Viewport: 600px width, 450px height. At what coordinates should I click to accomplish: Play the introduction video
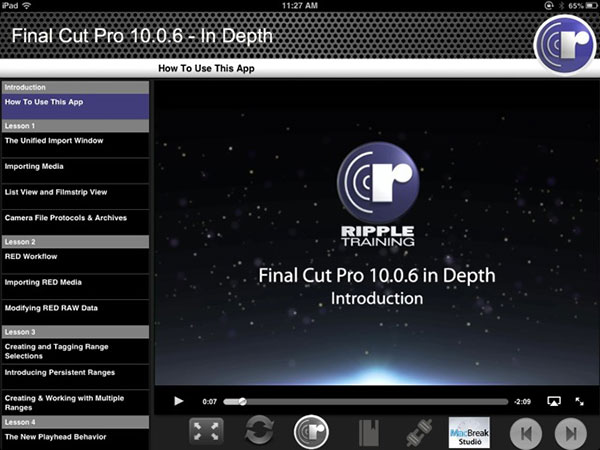pos(178,401)
